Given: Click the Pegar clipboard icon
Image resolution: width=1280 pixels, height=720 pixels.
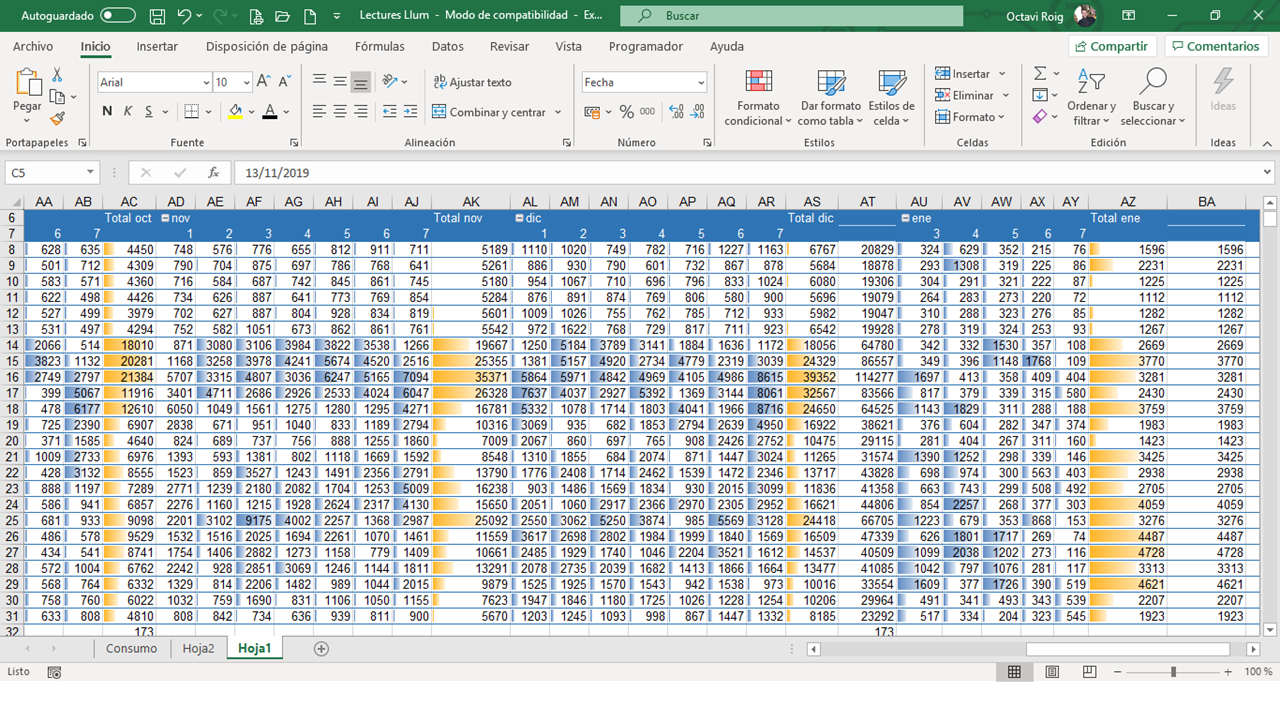Looking at the screenshot, I should point(27,84).
